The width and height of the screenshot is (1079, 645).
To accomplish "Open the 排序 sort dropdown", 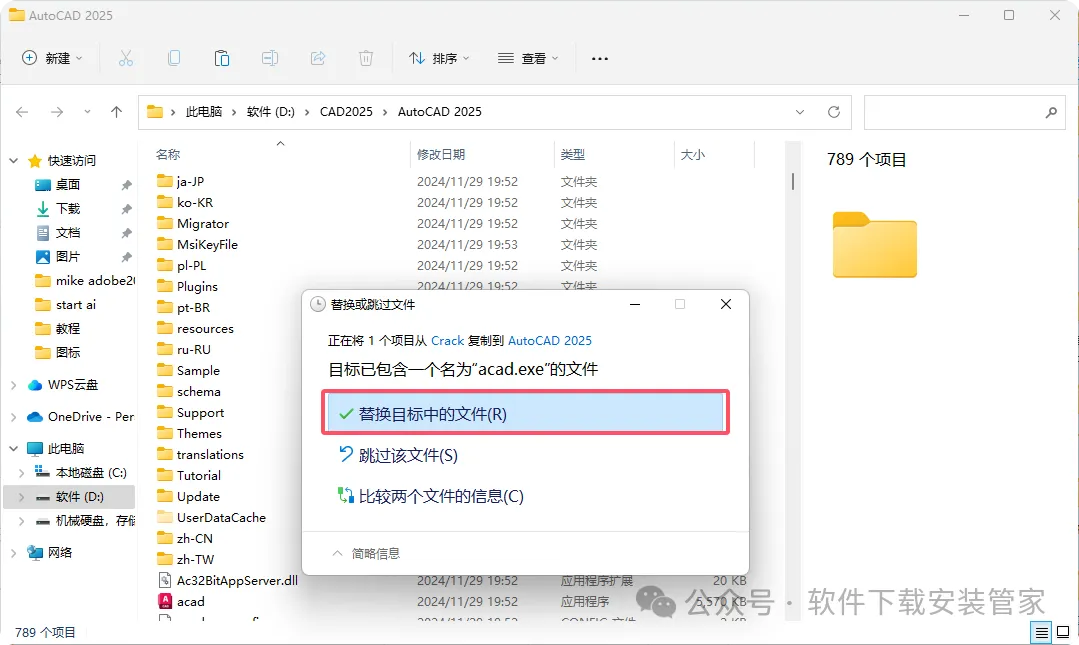I will point(439,59).
